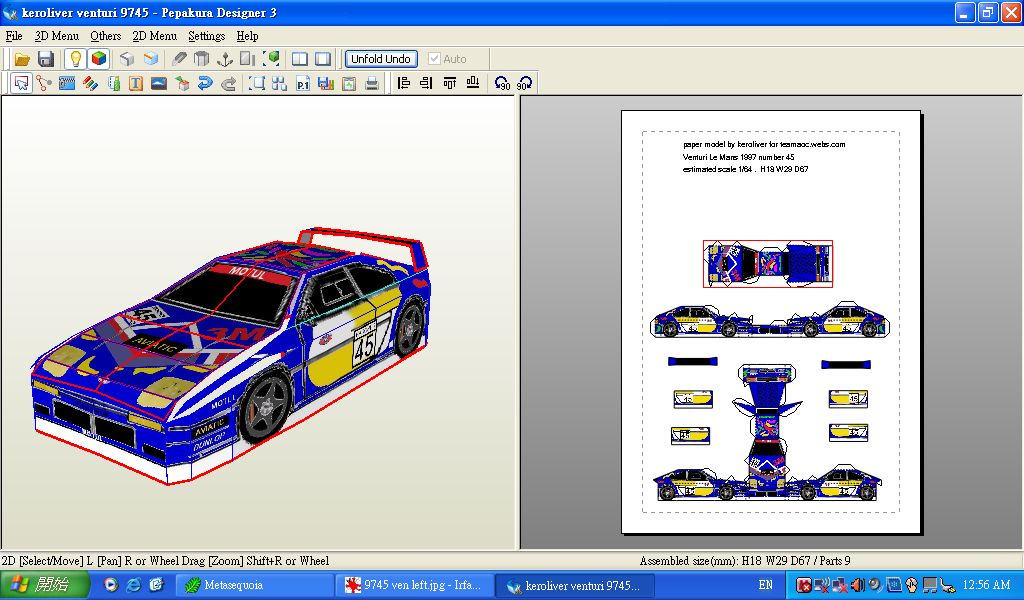1024x600 pixels.
Task: Click the four-squares arrange parts icon
Action: point(280,84)
